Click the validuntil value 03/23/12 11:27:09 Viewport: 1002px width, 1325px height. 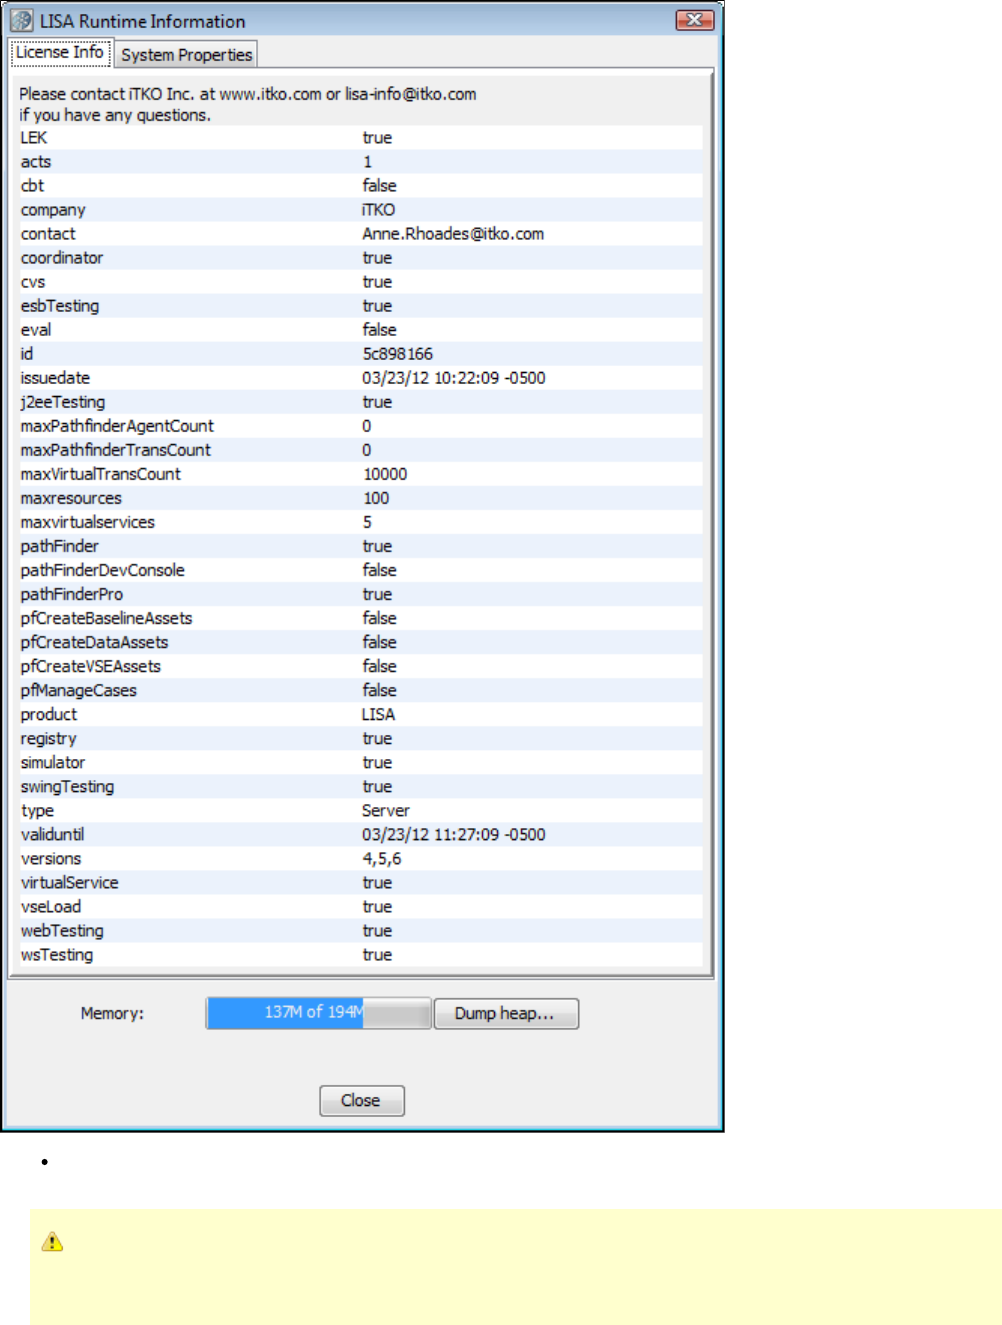pyautogui.click(x=453, y=834)
